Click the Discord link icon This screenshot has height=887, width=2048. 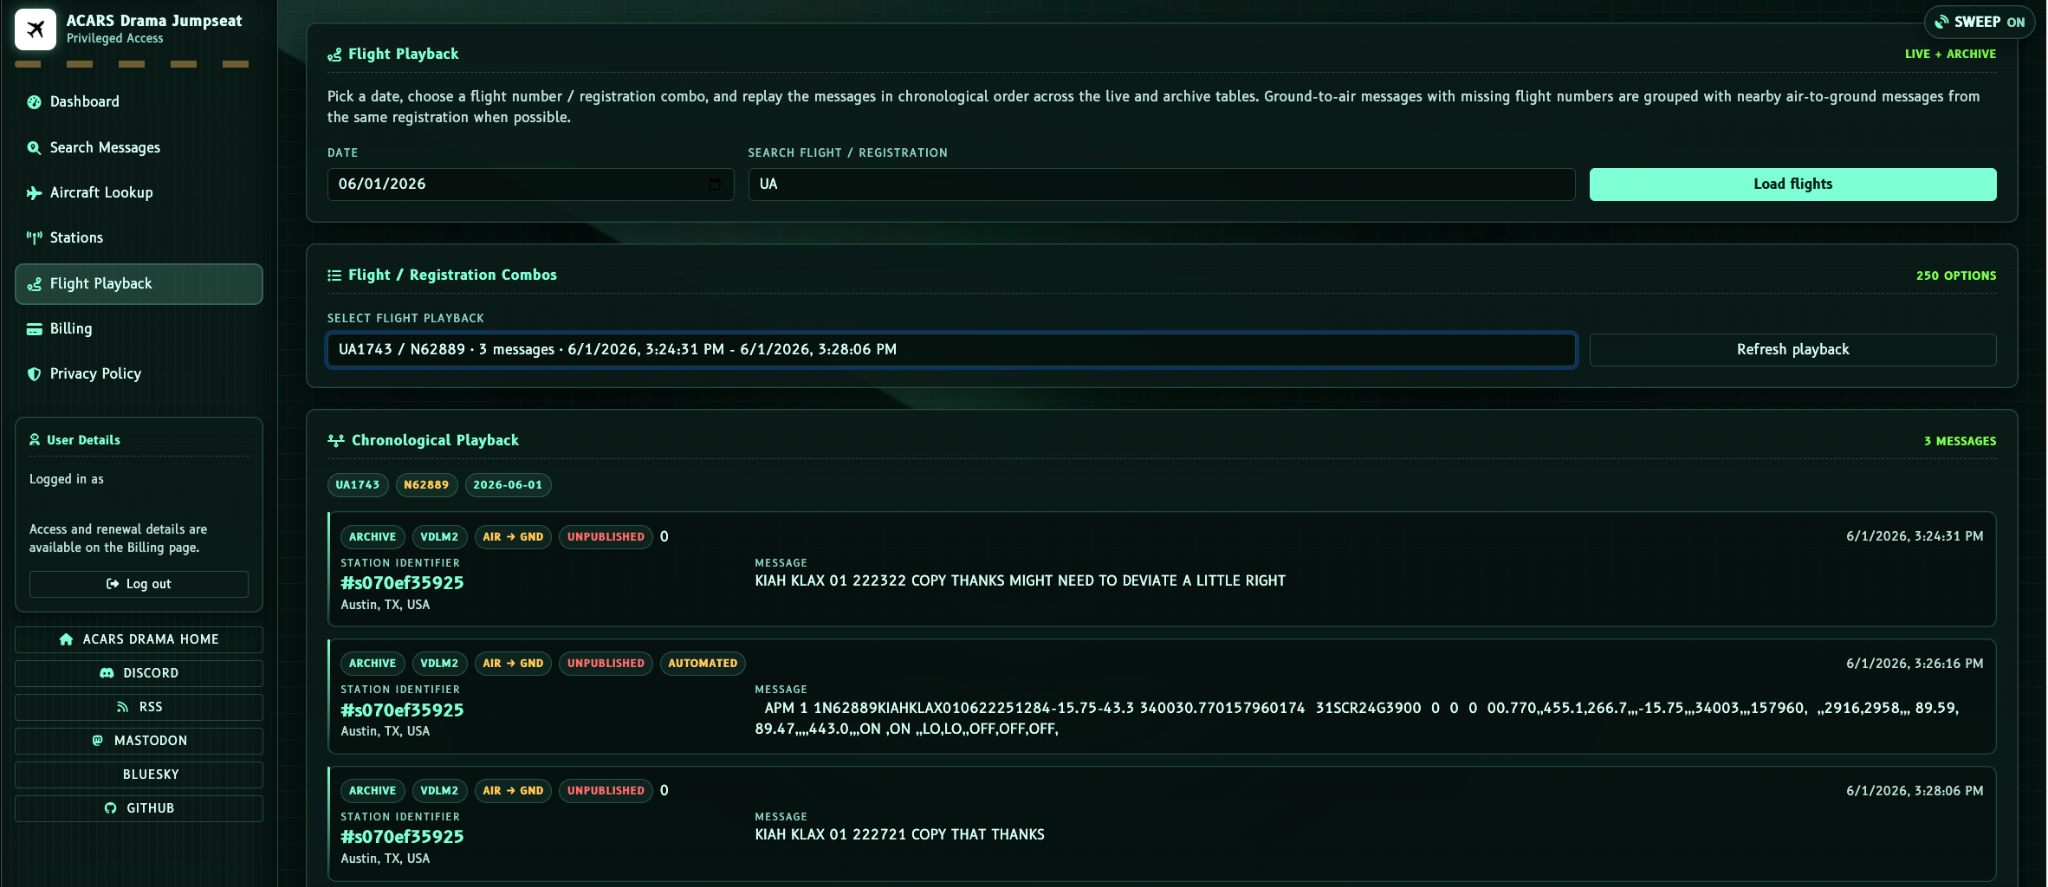pyautogui.click(x=107, y=673)
